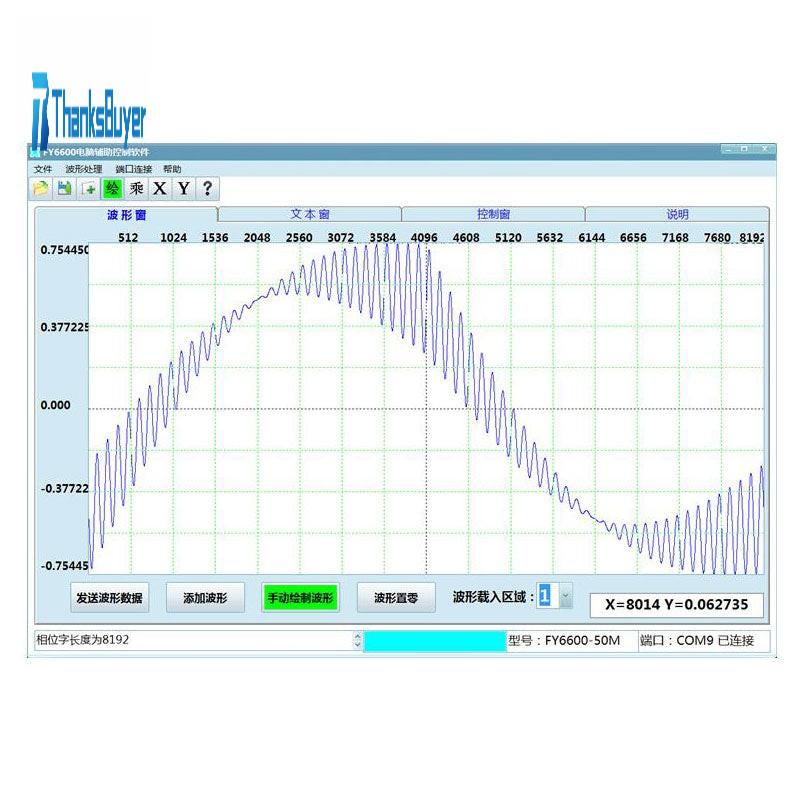The width and height of the screenshot is (800, 800).
Task: Click the cyan progress bar
Action: 435,641
